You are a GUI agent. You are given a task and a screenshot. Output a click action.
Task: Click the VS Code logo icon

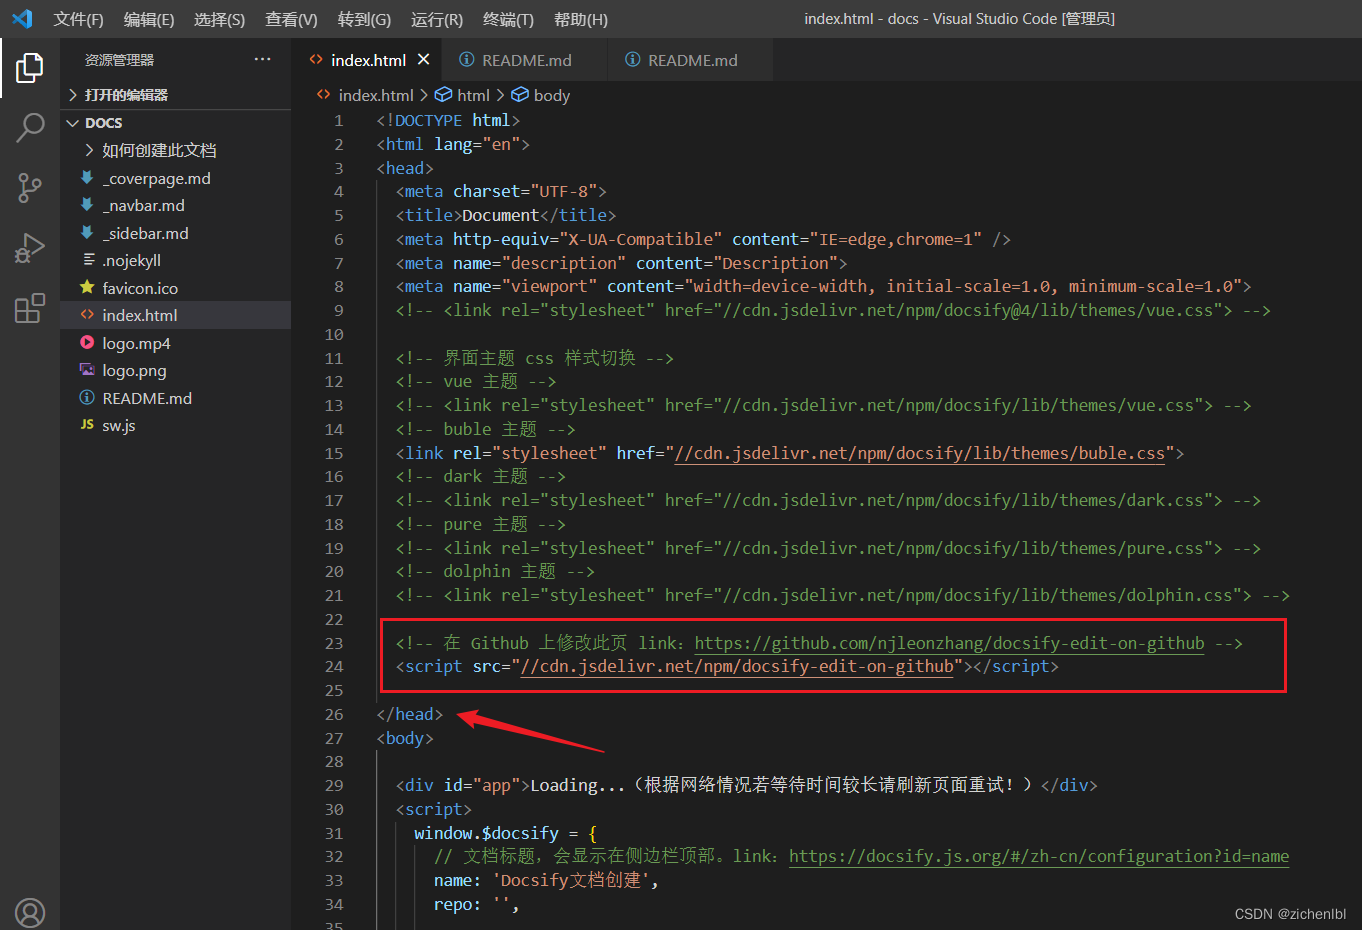point(21,19)
